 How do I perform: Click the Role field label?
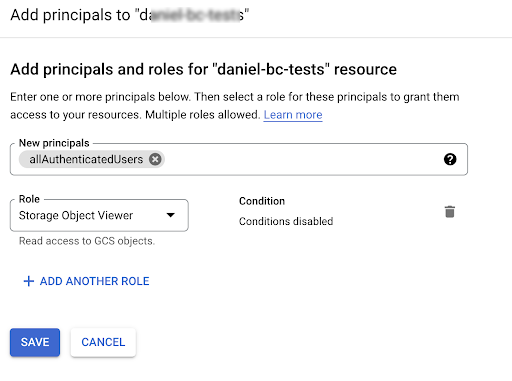29,199
